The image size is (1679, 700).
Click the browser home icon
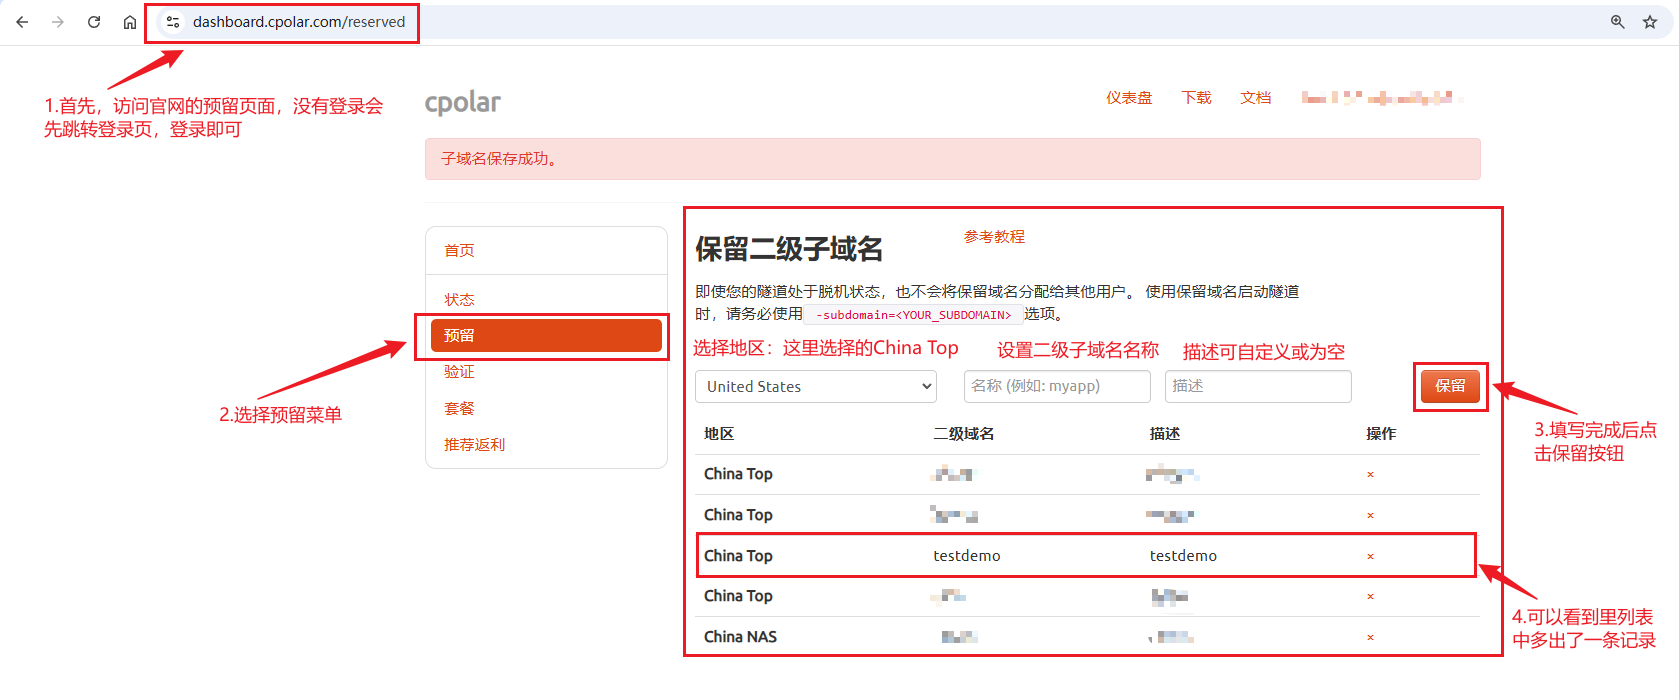(x=130, y=22)
